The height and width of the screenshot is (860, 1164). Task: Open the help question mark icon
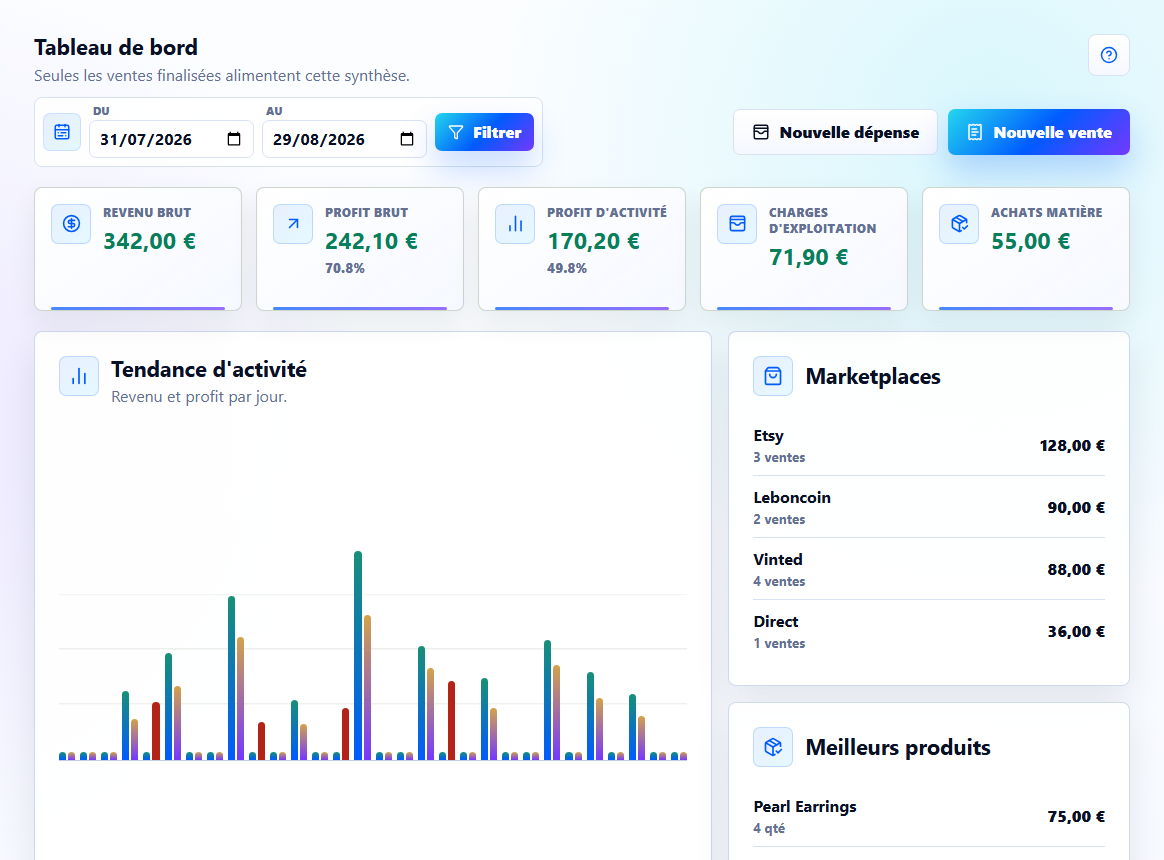click(x=1108, y=55)
